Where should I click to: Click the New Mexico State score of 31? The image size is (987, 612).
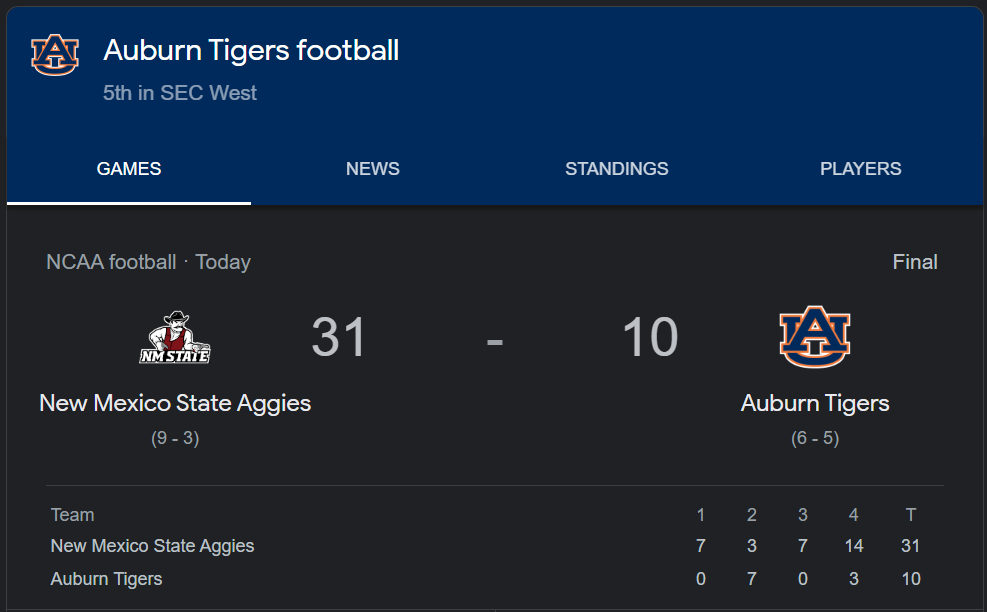[x=340, y=337]
